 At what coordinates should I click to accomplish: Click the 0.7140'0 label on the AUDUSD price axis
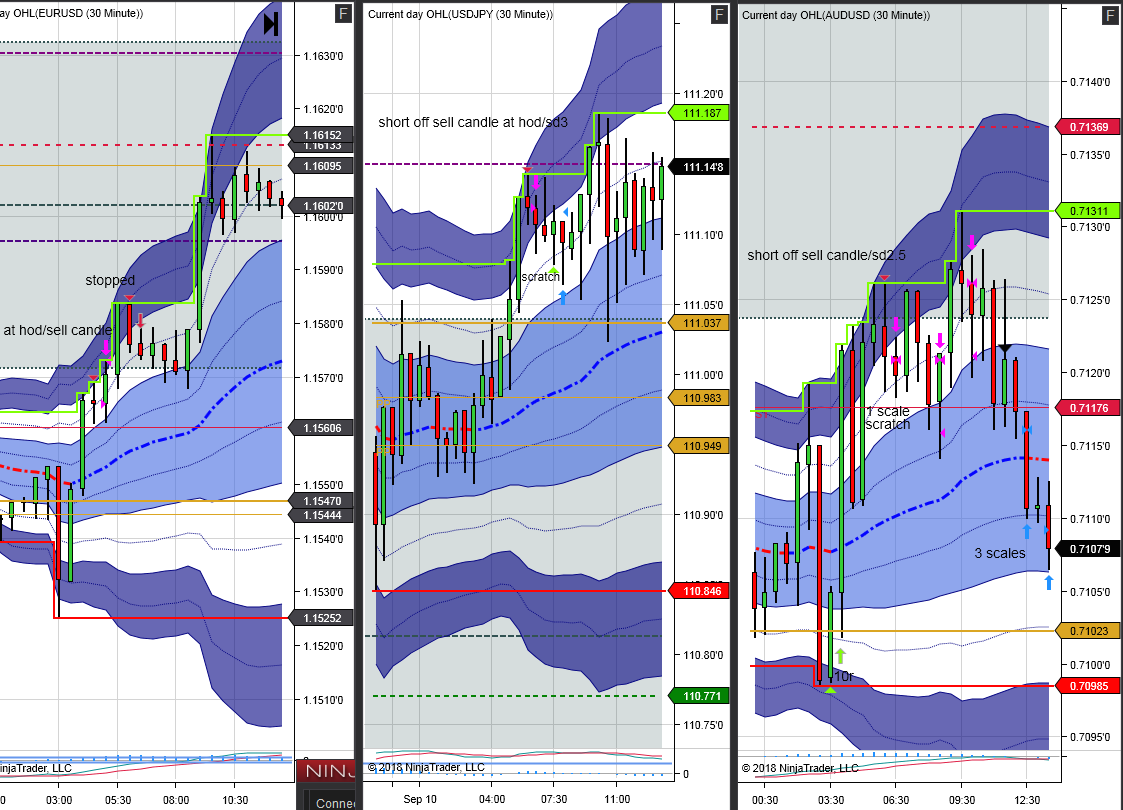1090,82
